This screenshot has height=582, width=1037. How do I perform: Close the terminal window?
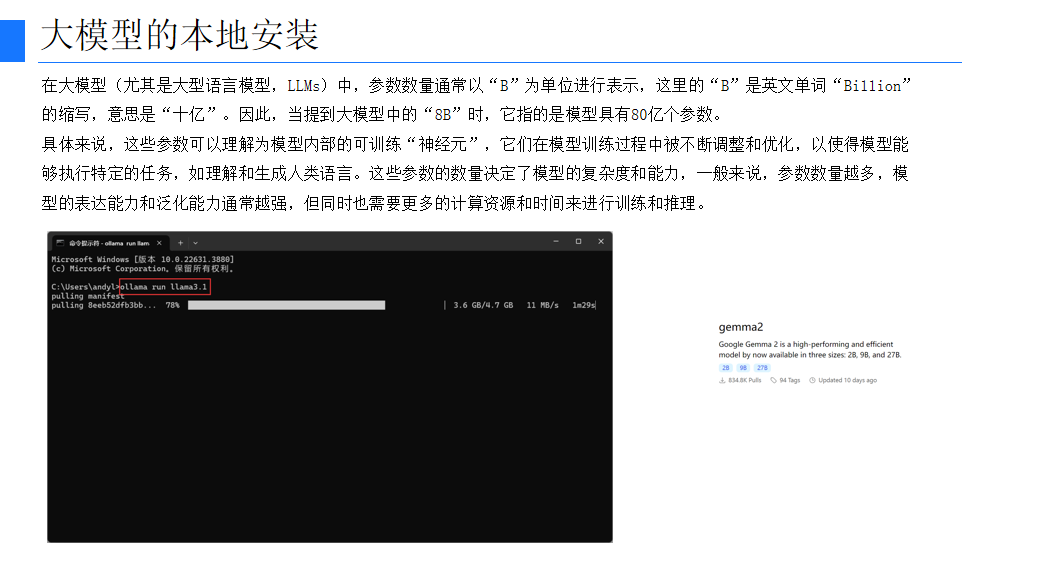[601, 241]
